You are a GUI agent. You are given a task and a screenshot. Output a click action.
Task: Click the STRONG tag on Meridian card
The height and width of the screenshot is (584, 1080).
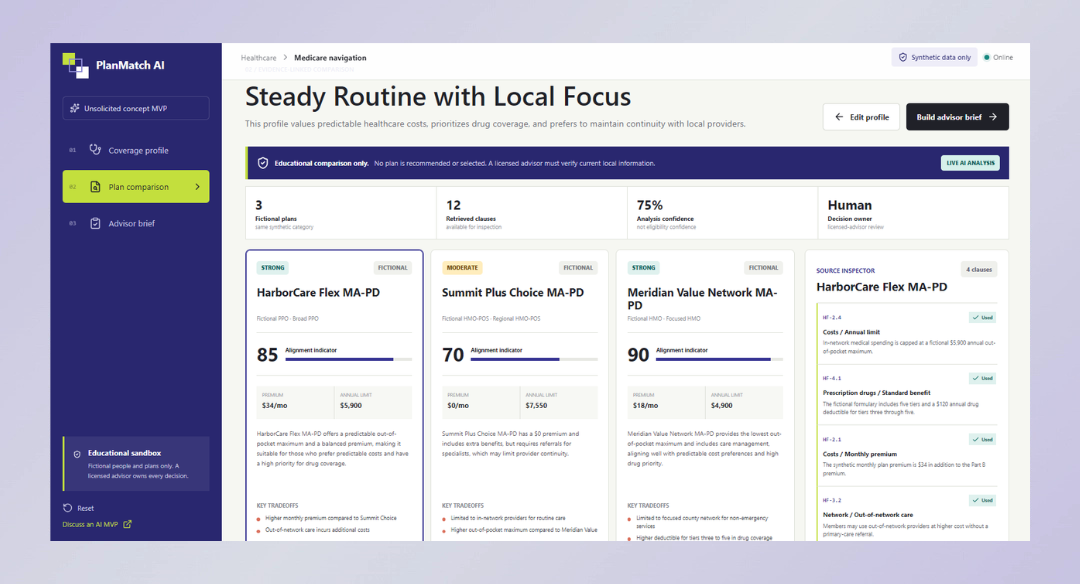click(x=643, y=268)
